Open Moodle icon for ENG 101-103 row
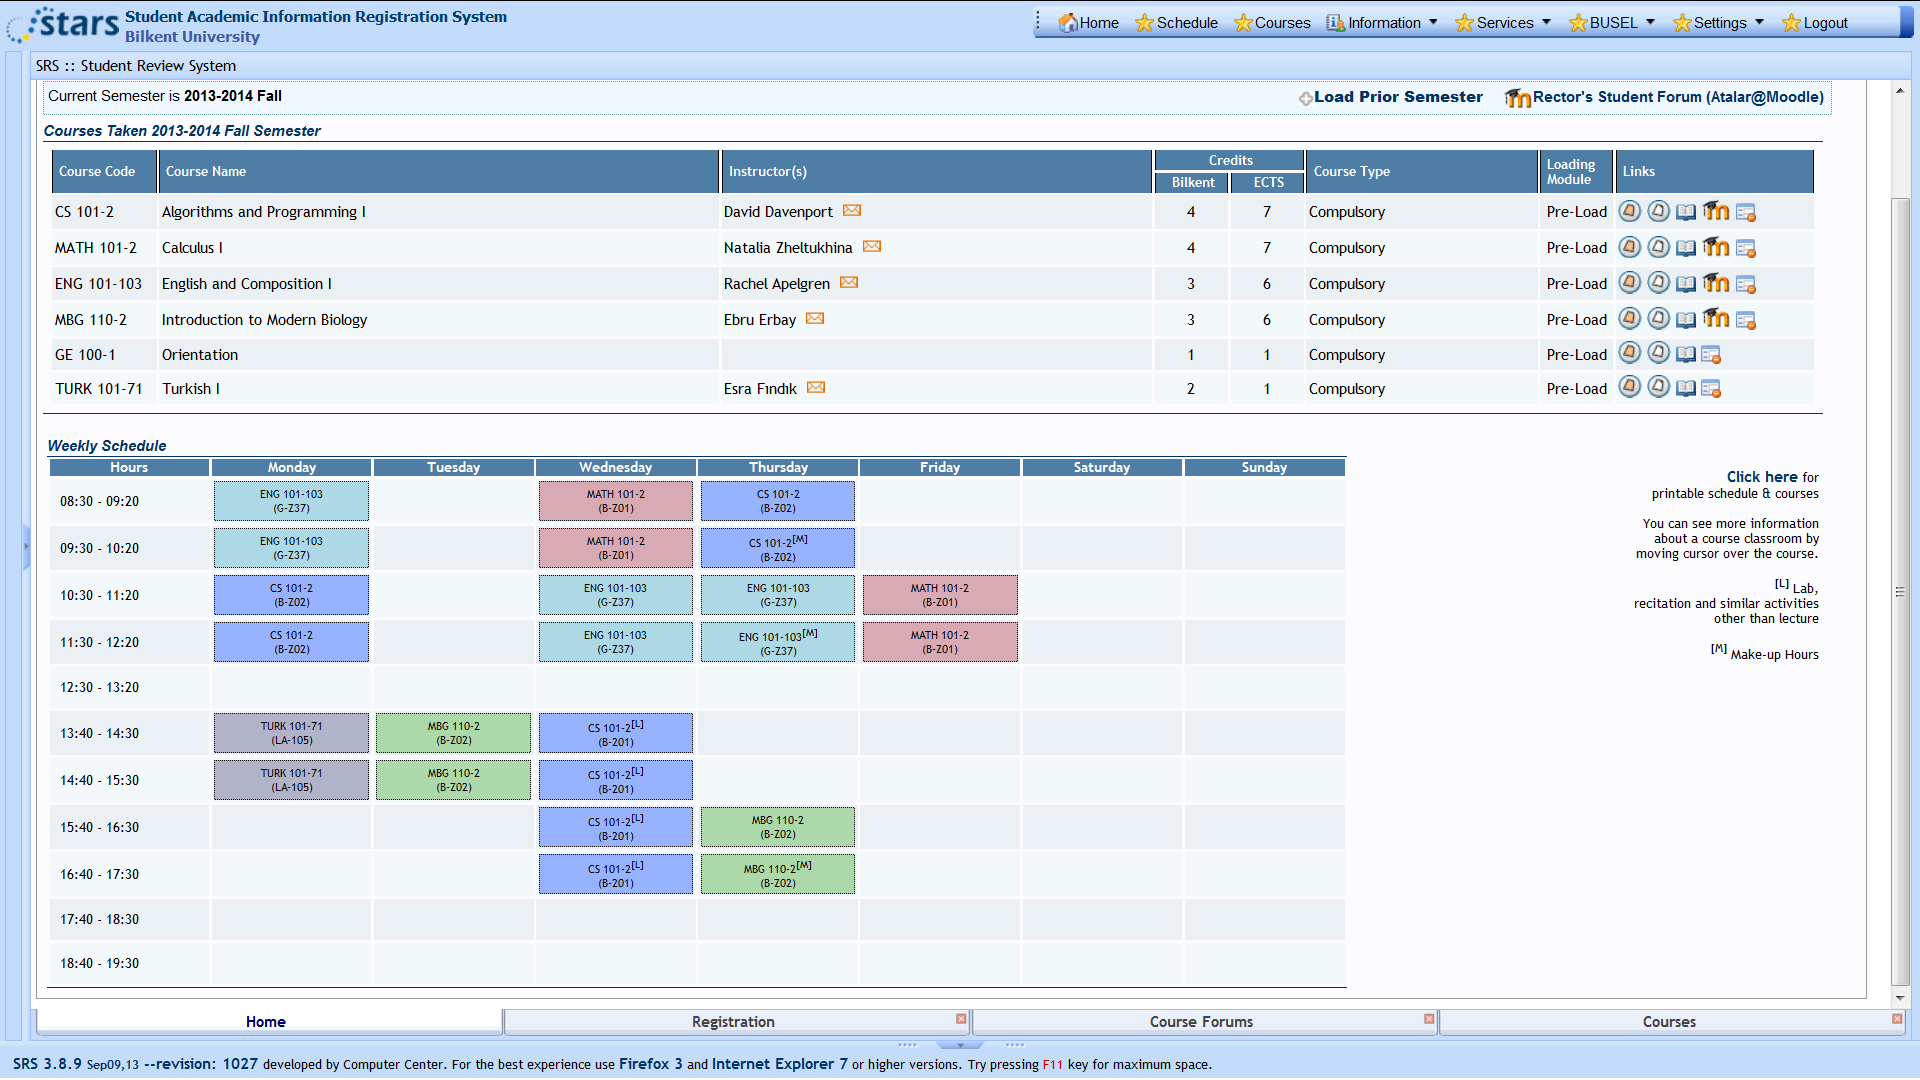The height and width of the screenshot is (1080, 1920). click(1716, 283)
